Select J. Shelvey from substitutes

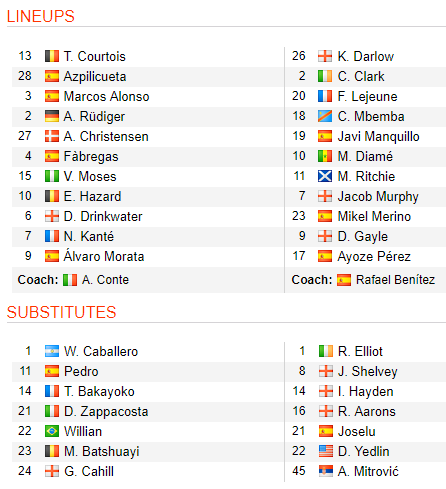(x=368, y=371)
